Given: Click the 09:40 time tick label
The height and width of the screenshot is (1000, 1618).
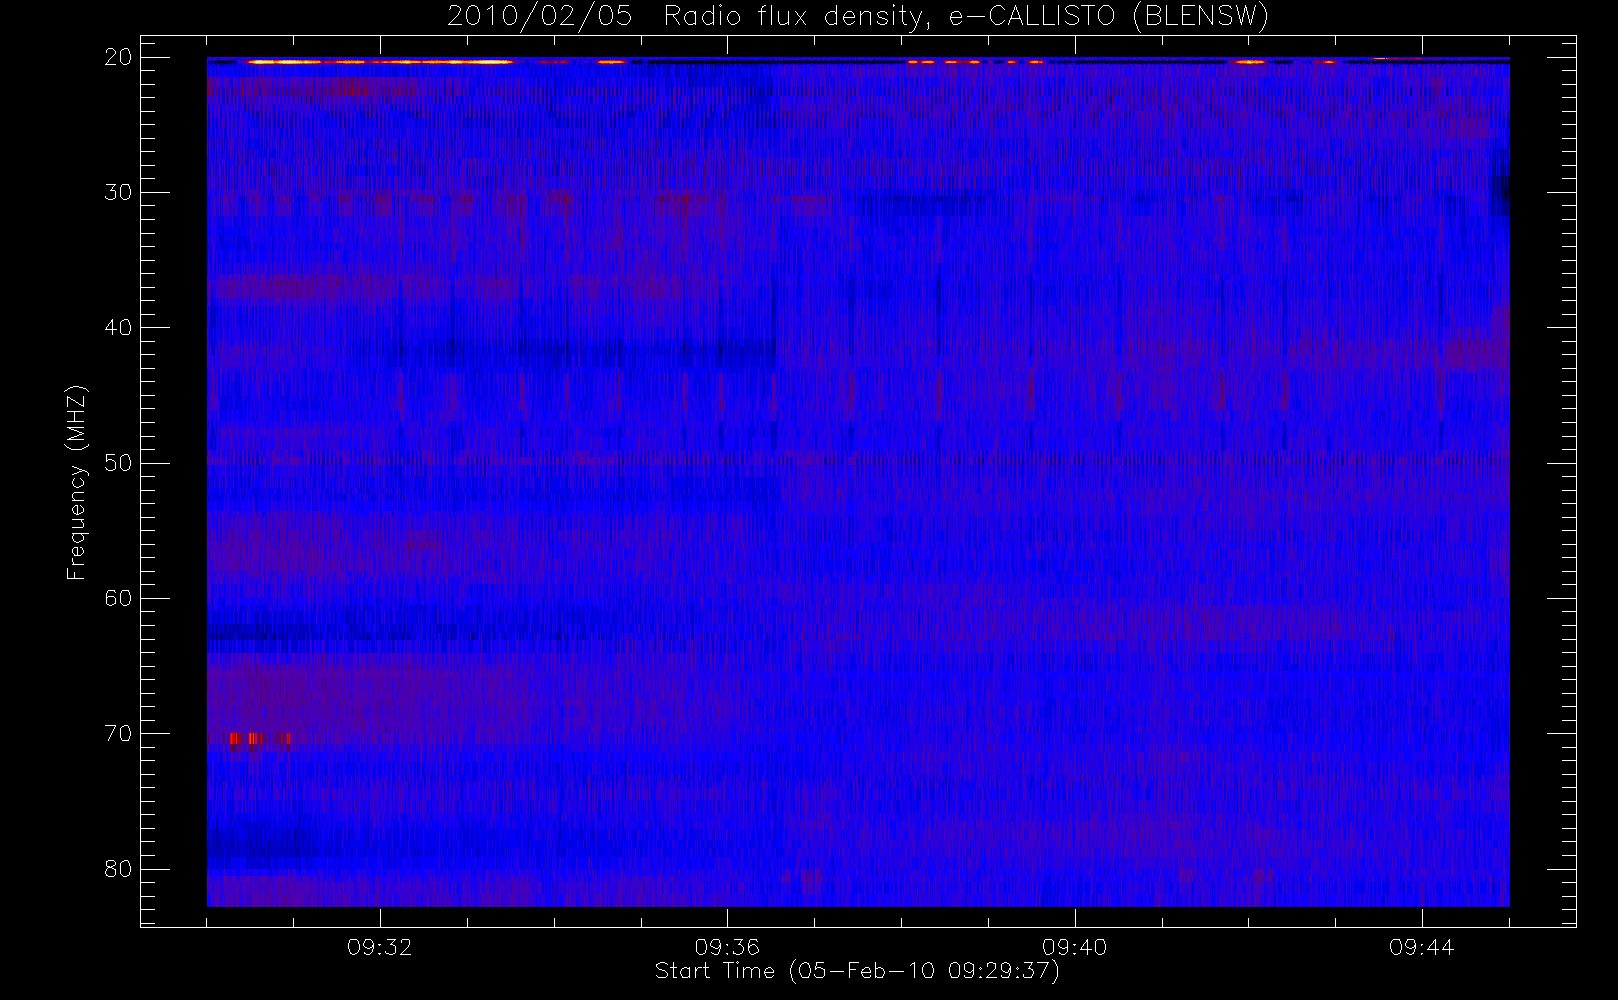Looking at the screenshot, I should click(x=1074, y=947).
